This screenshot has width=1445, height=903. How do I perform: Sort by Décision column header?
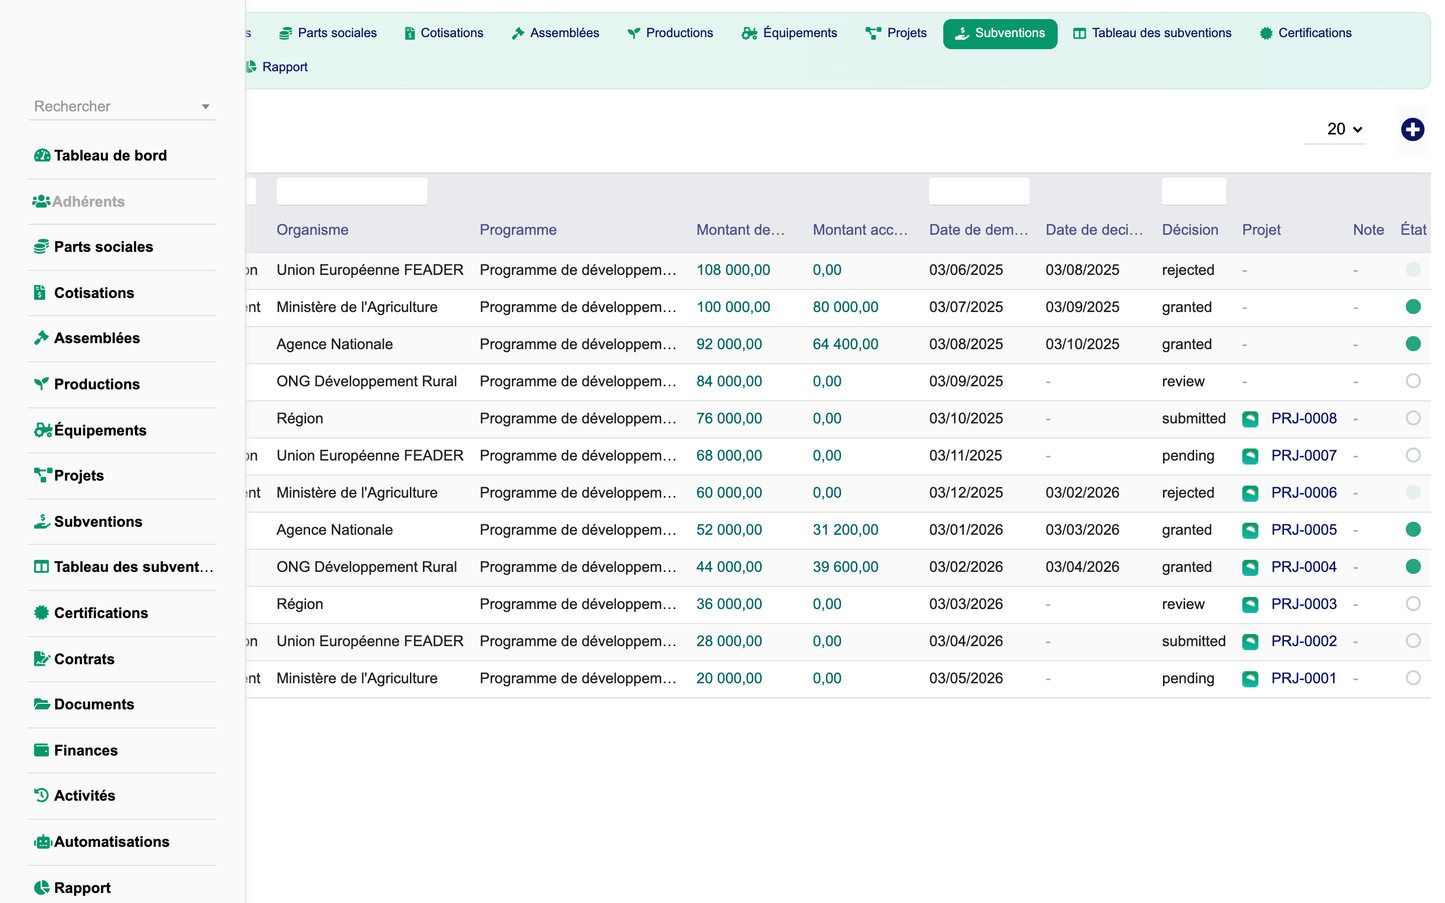coord(1190,230)
